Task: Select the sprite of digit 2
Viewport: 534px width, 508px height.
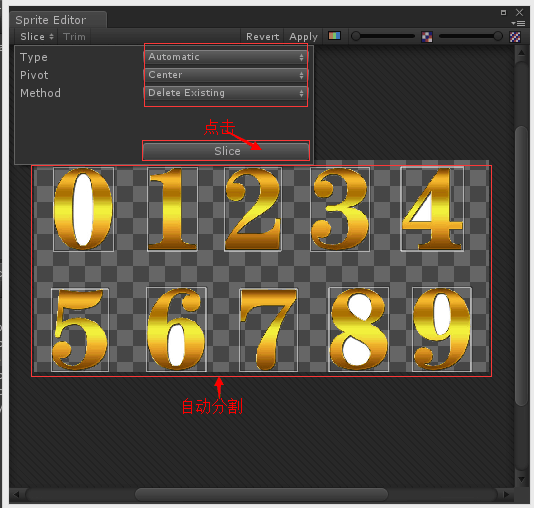Action: (x=253, y=209)
